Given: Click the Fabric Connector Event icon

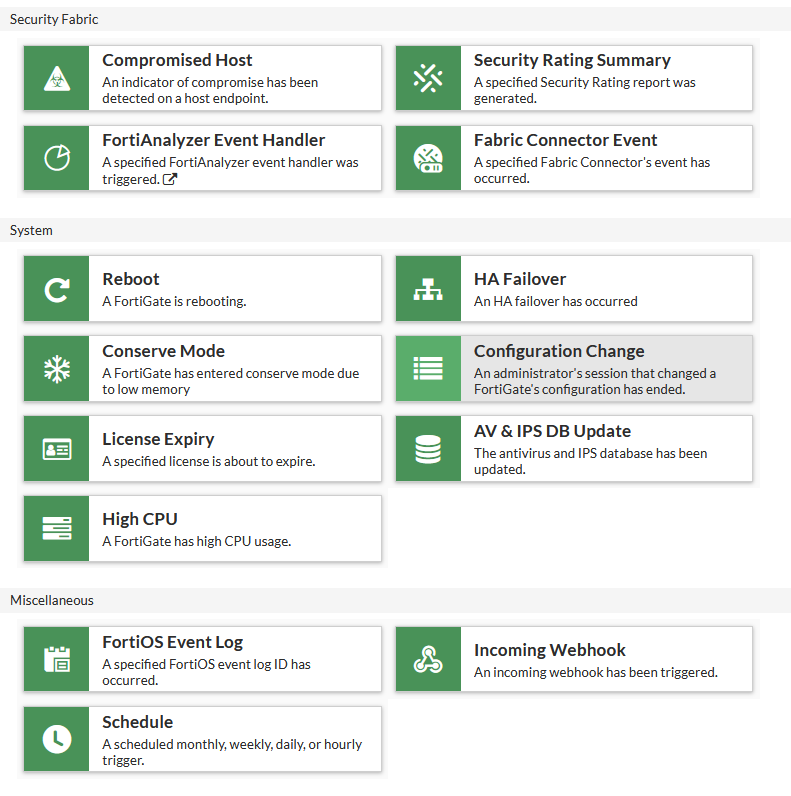Looking at the screenshot, I should point(428,158).
